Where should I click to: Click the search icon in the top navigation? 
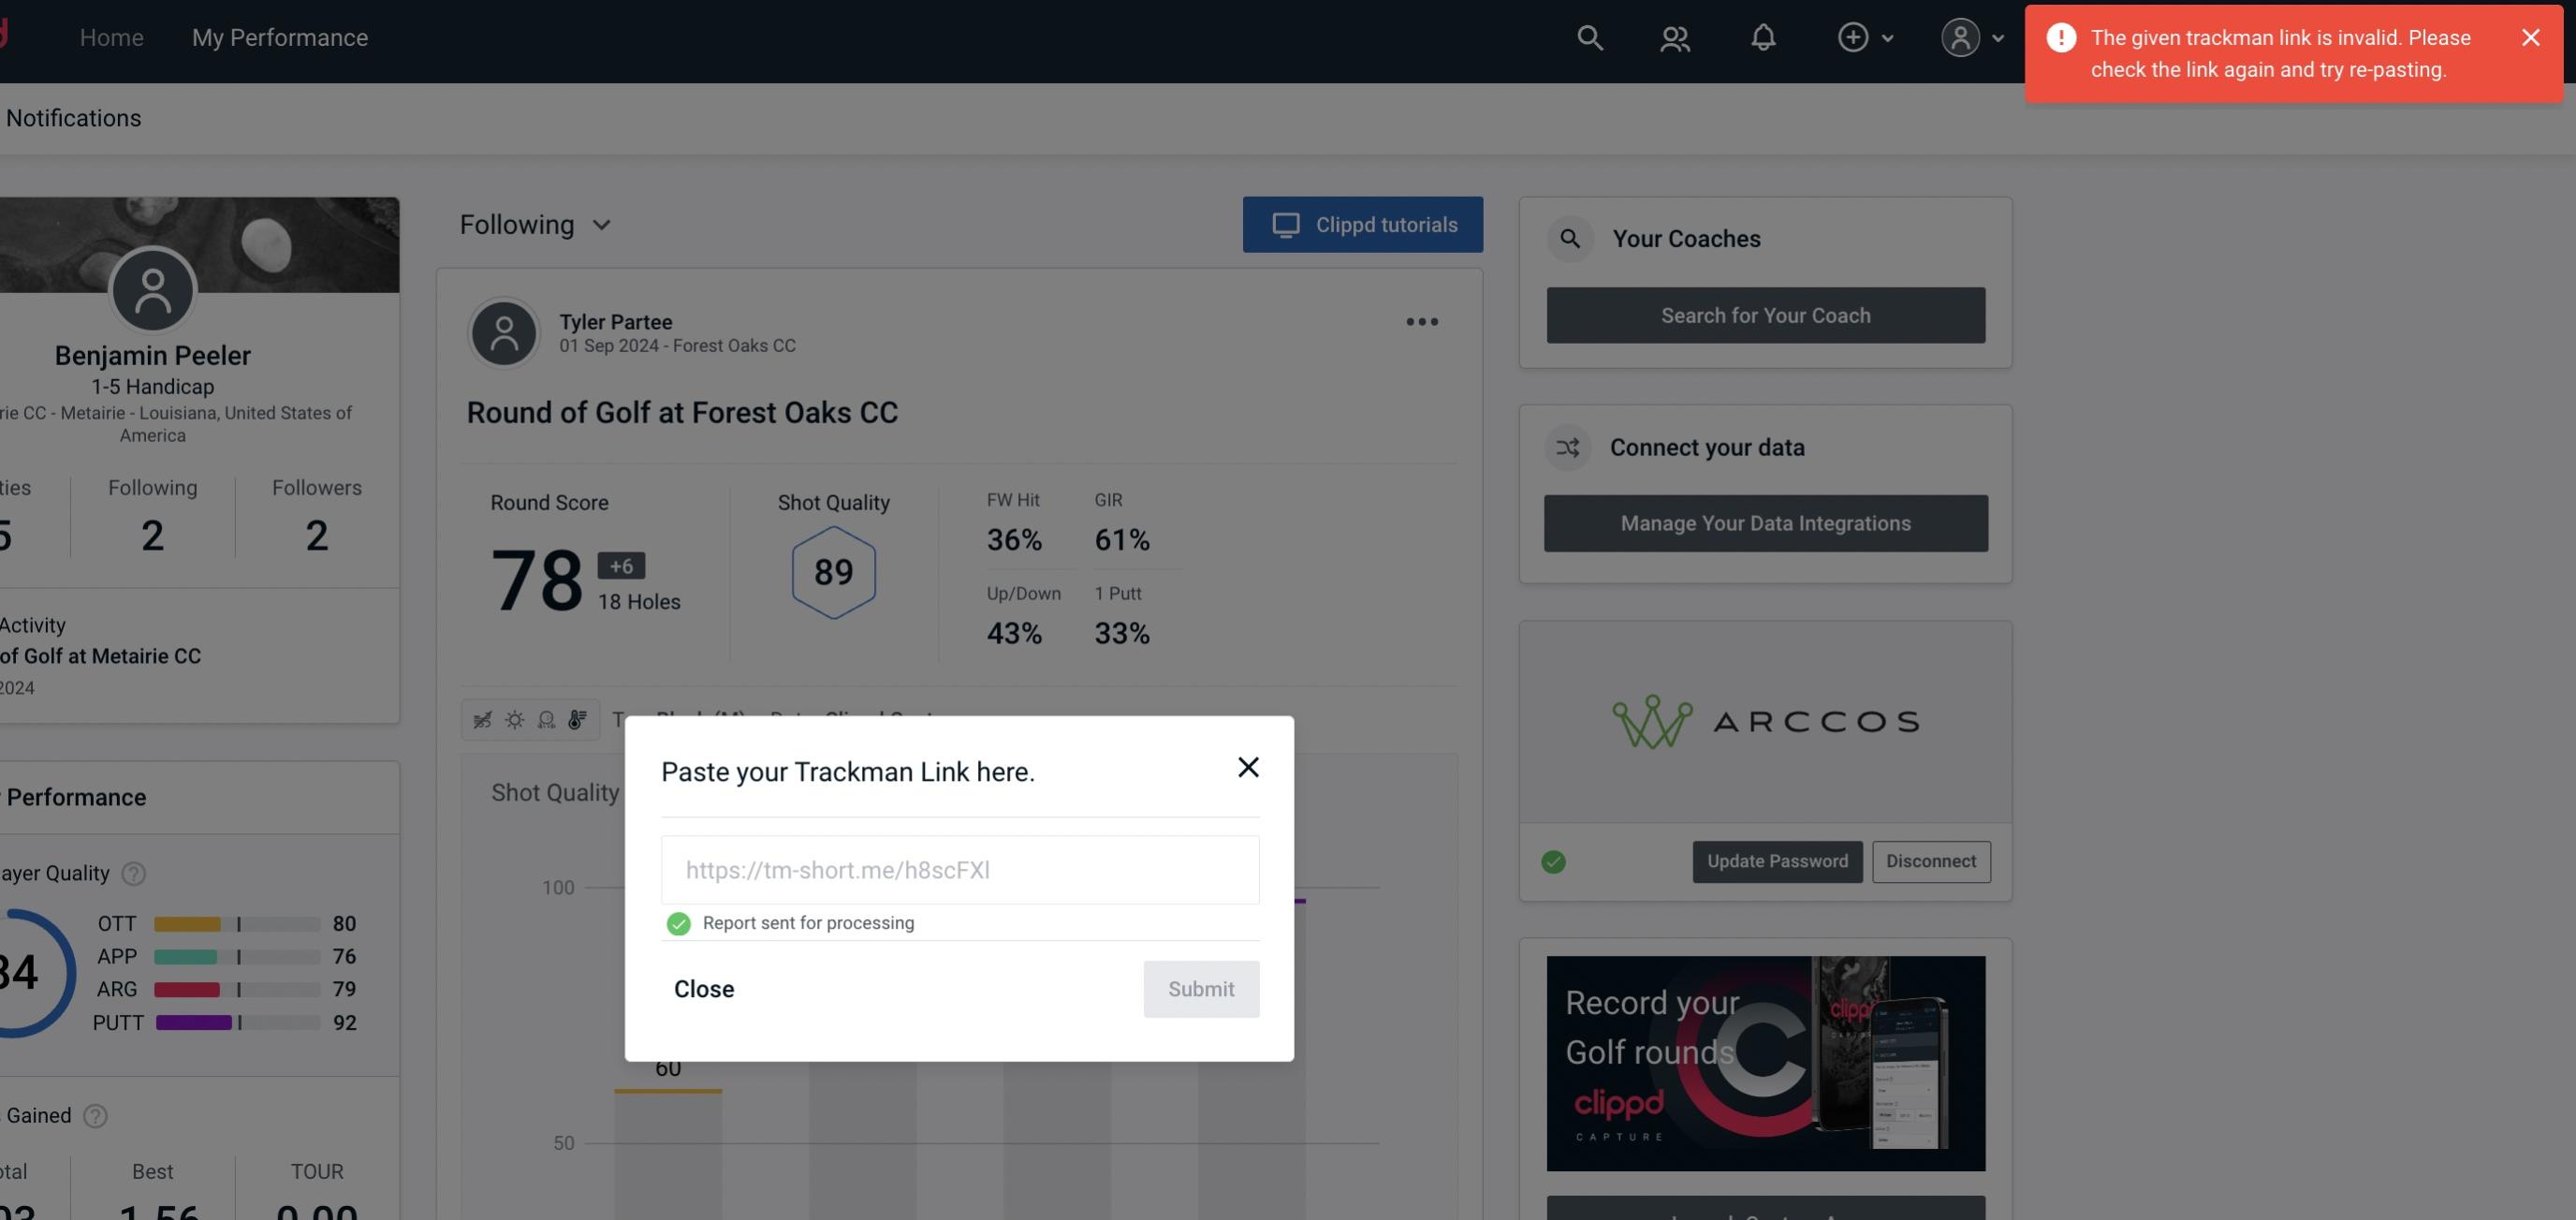click(x=1587, y=37)
